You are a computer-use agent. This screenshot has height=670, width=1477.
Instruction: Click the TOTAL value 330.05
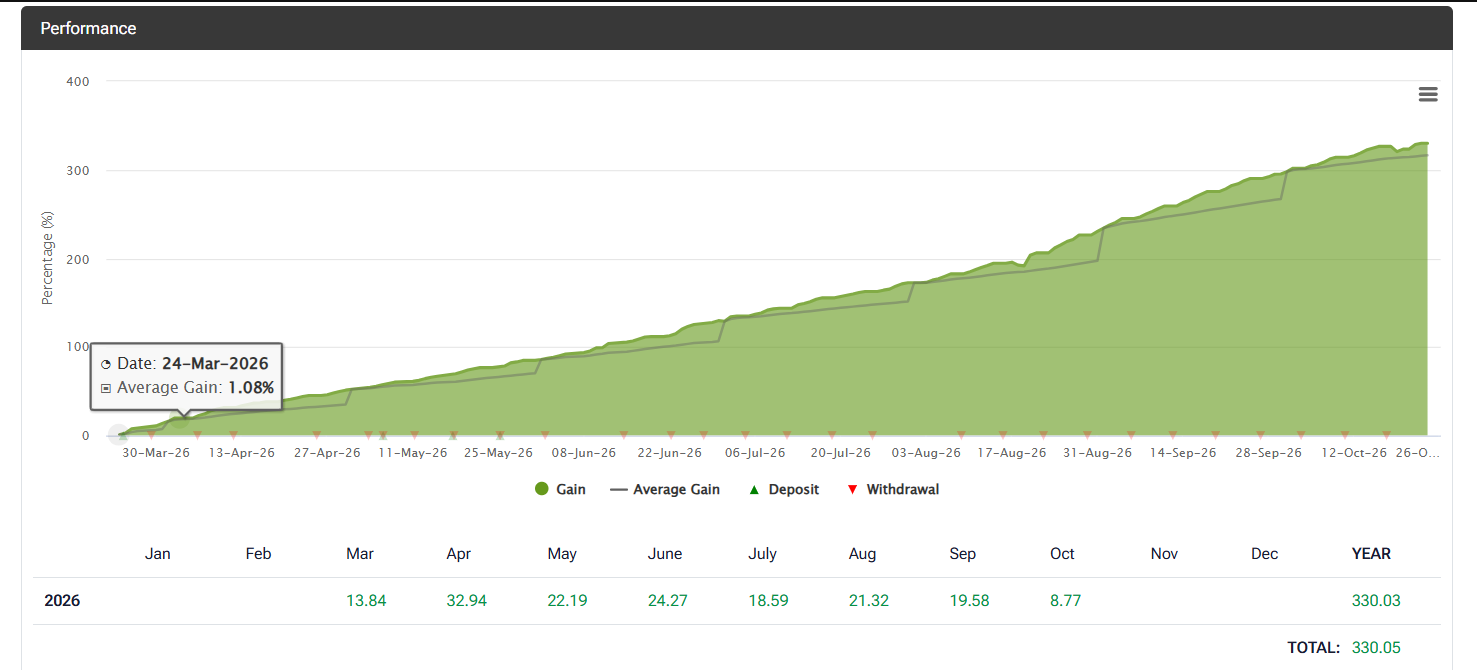coord(1376,648)
